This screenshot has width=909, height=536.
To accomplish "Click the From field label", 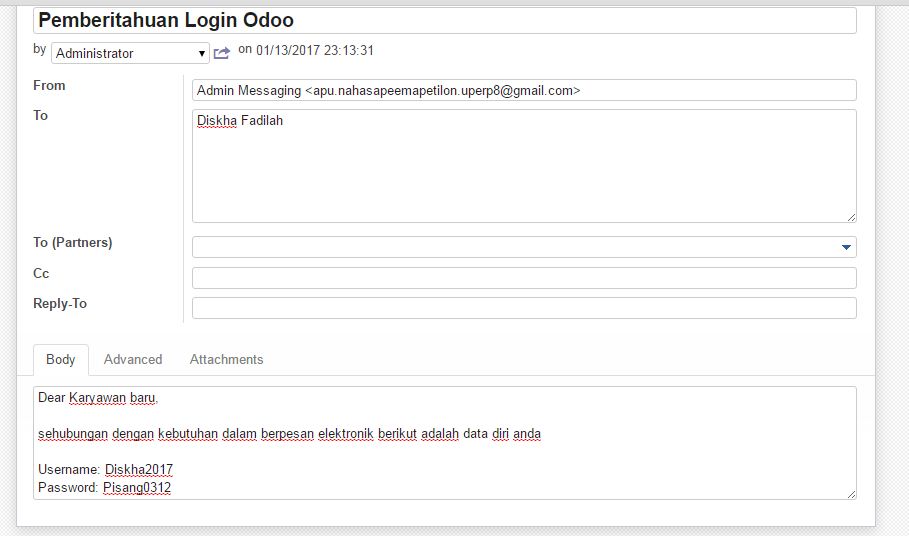I will pos(49,85).
